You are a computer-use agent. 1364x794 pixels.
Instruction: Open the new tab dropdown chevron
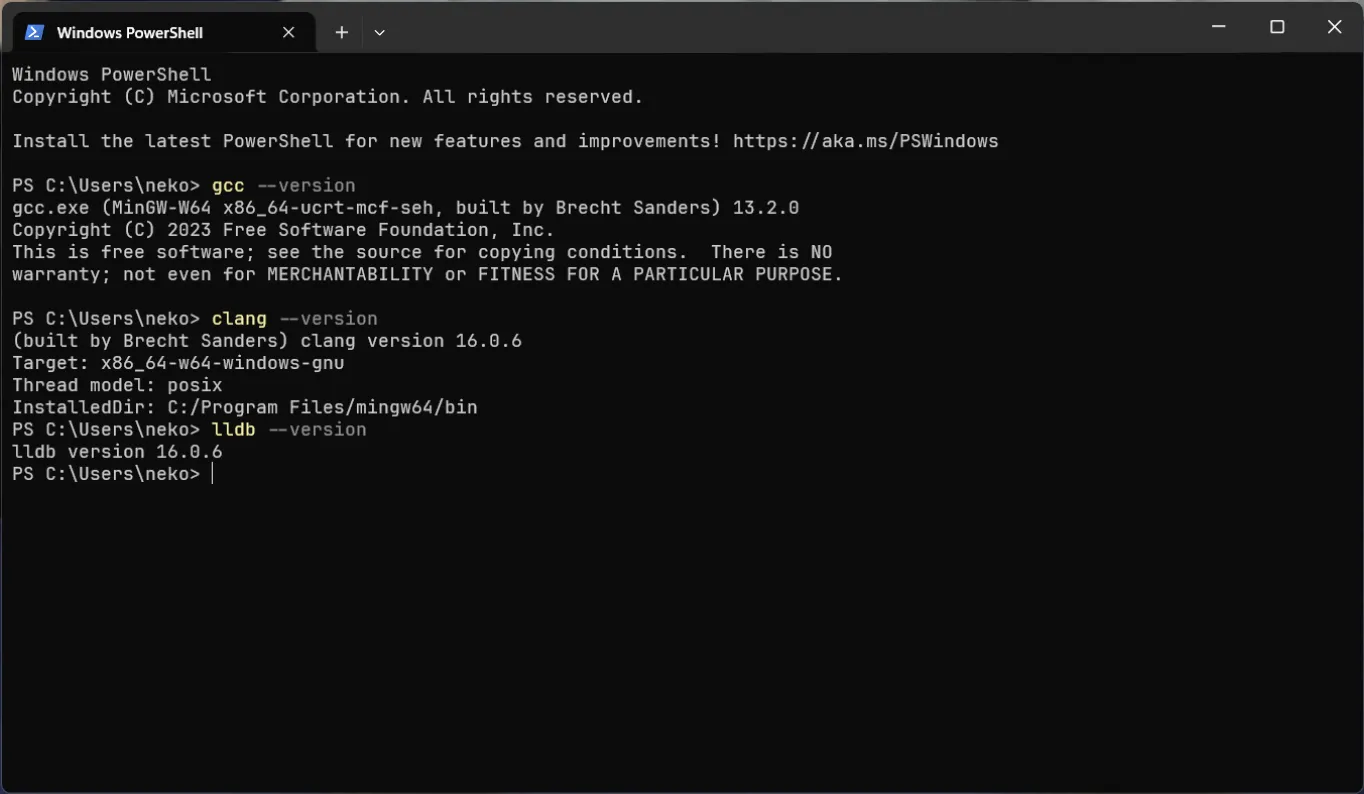click(x=379, y=31)
